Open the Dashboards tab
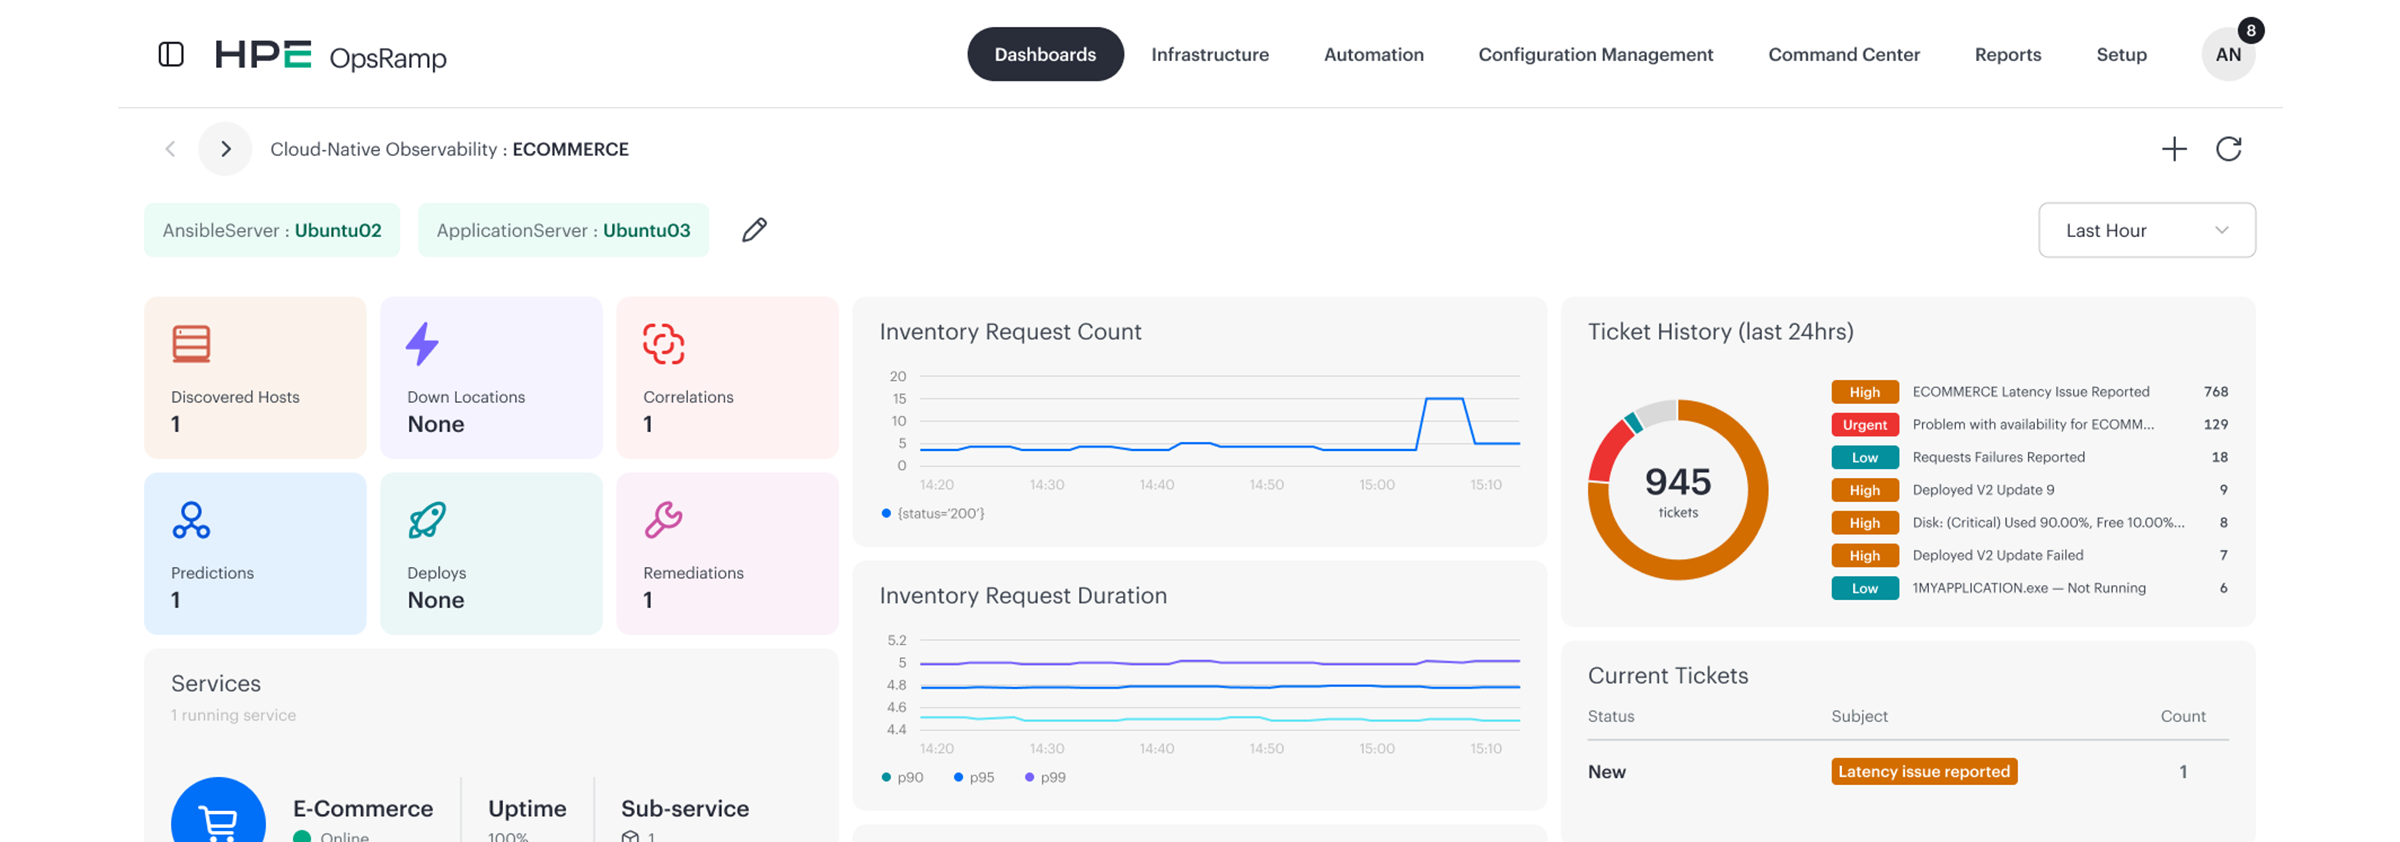2400x842 pixels. coord(1045,54)
